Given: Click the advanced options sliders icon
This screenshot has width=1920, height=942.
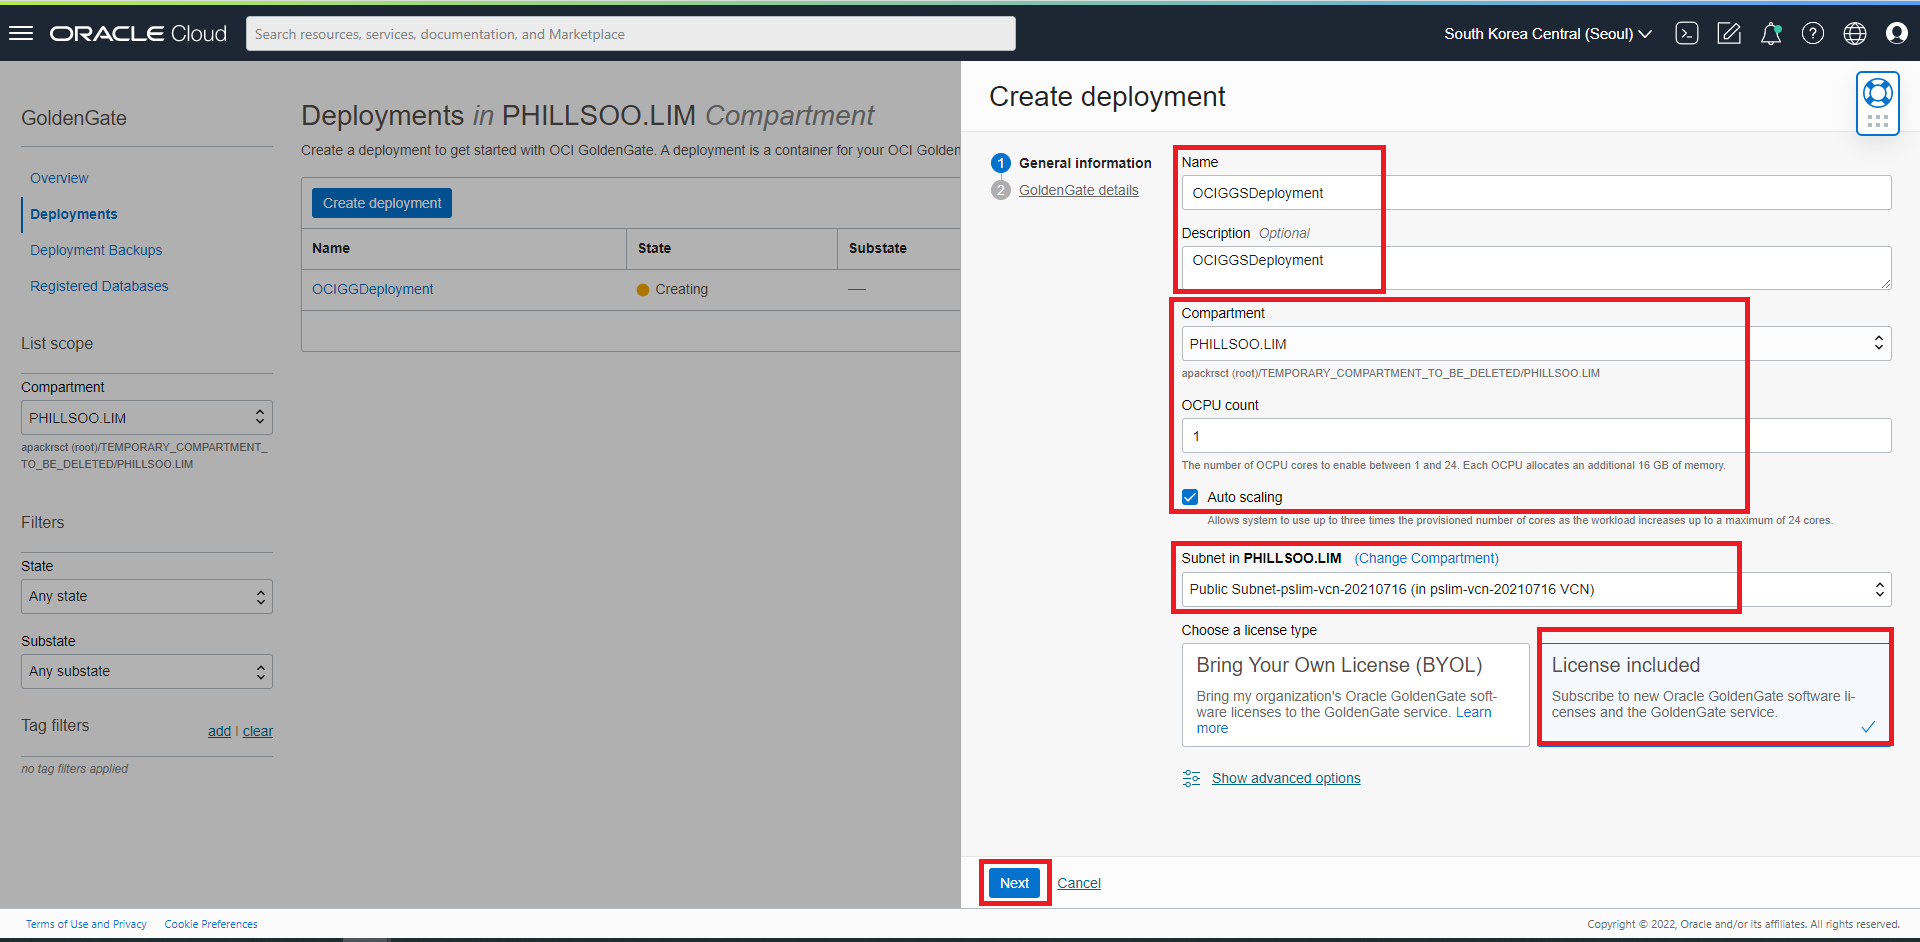Looking at the screenshot, I should 1191,778.
